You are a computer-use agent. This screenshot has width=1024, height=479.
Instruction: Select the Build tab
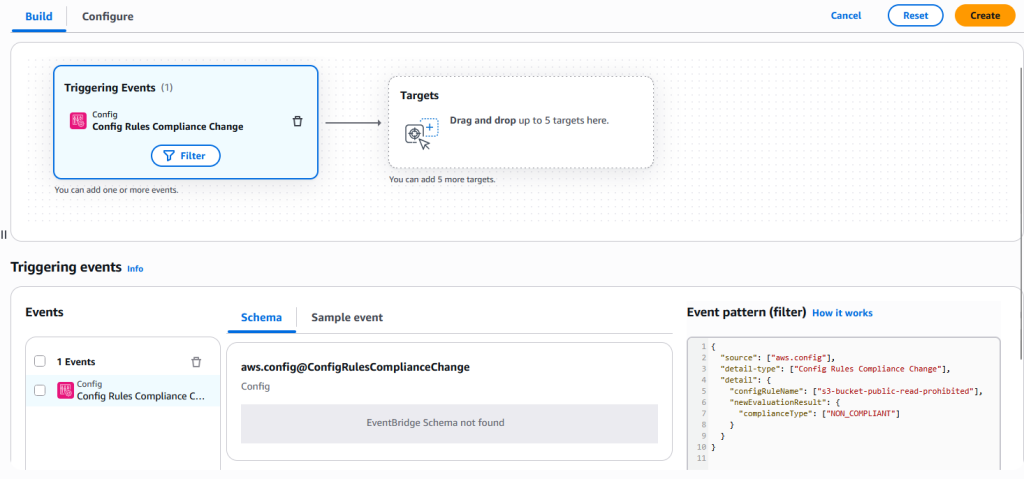[39, 16]
